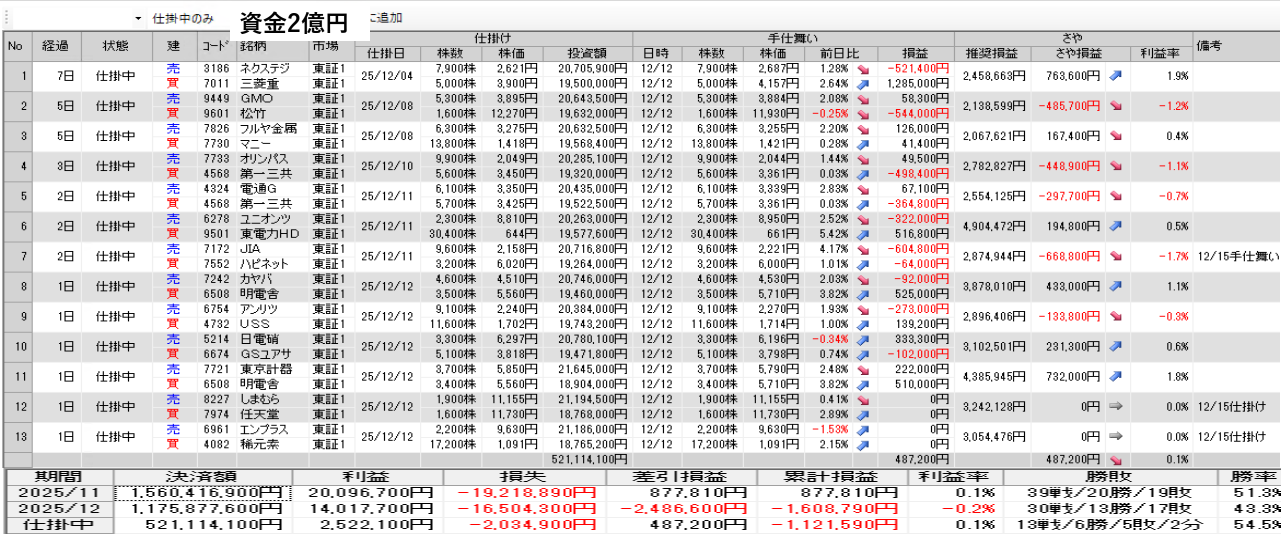This screenshot has width=1281, height=534.
Task: Select the 2025/11 period row in the summary
Action: tap(58, 492)
